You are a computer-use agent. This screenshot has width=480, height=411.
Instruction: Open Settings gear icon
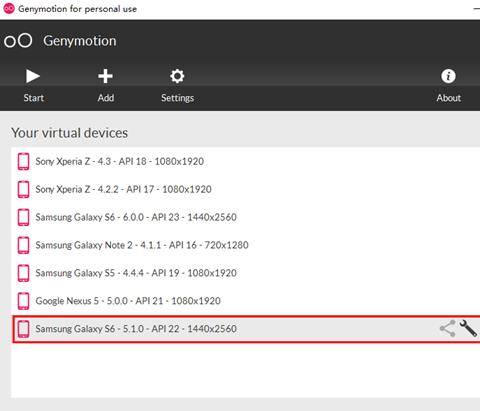(177, 76)
